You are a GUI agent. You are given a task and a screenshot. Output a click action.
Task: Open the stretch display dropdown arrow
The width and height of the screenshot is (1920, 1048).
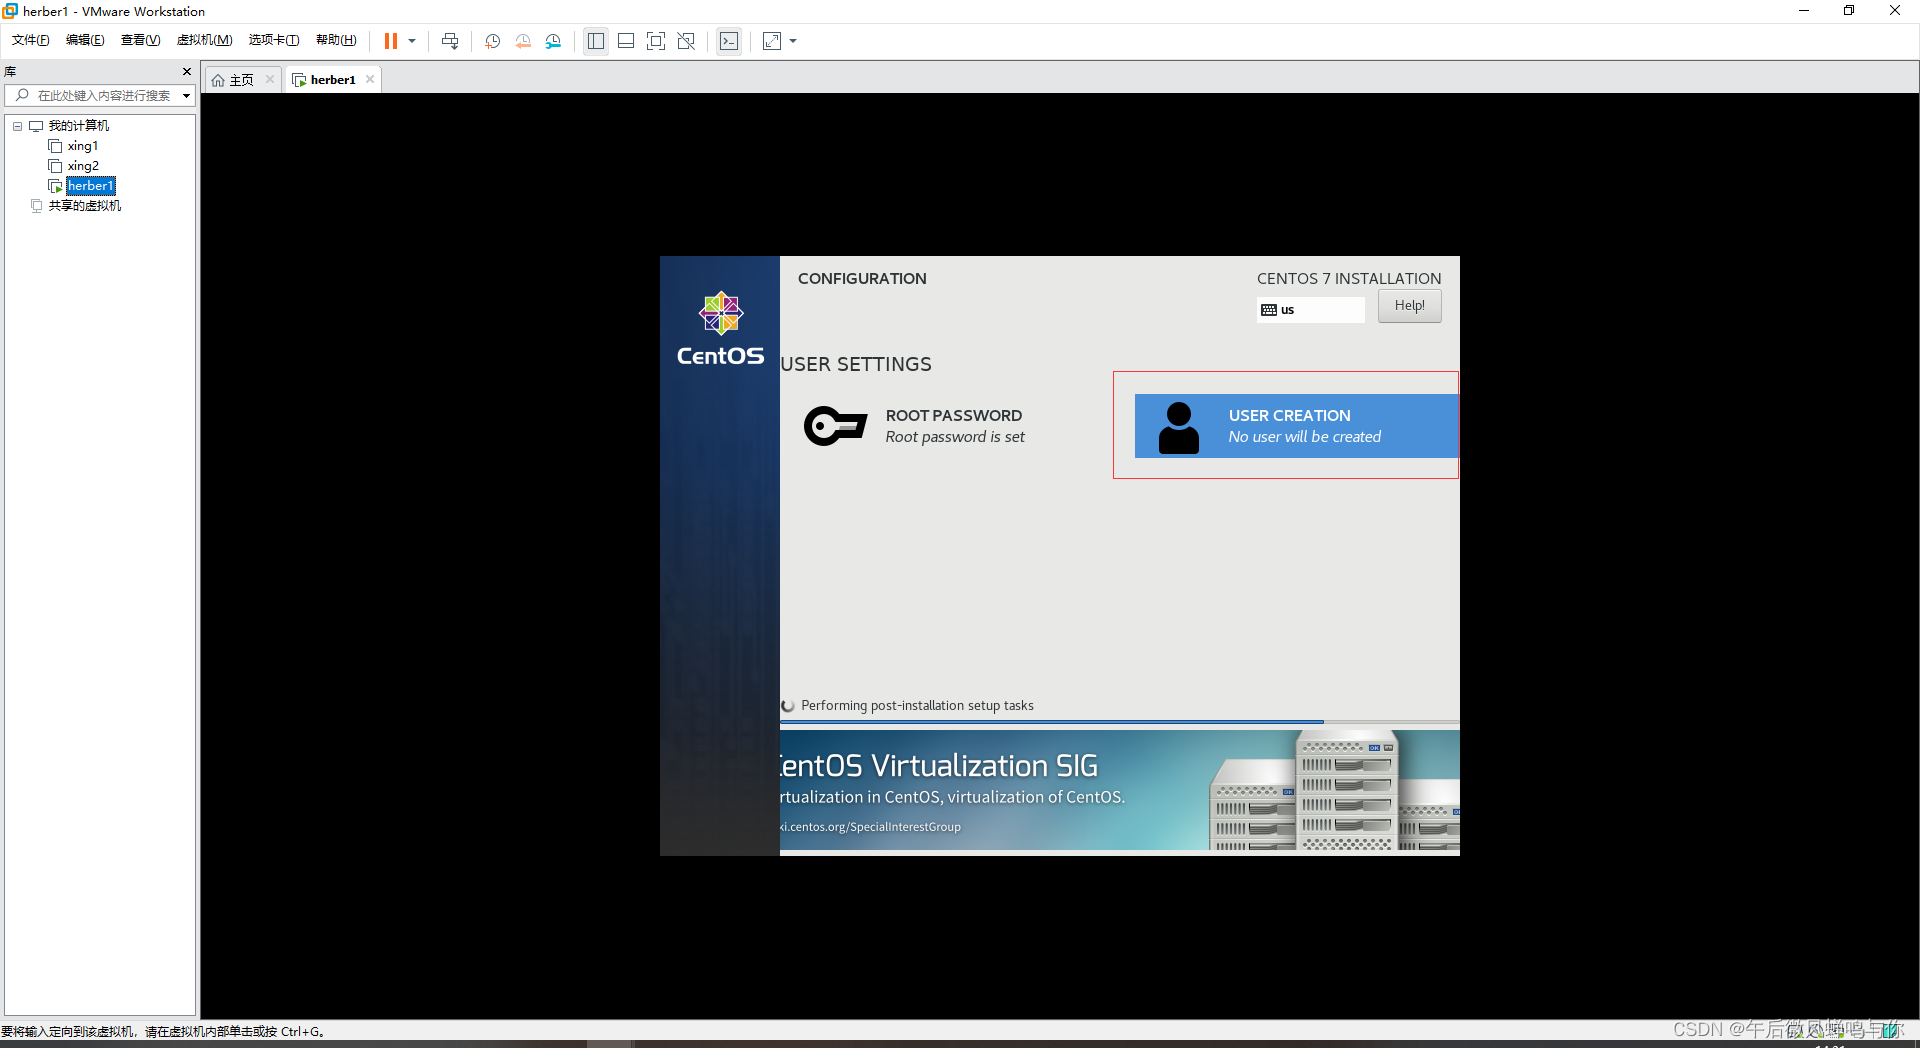point(793,41)
